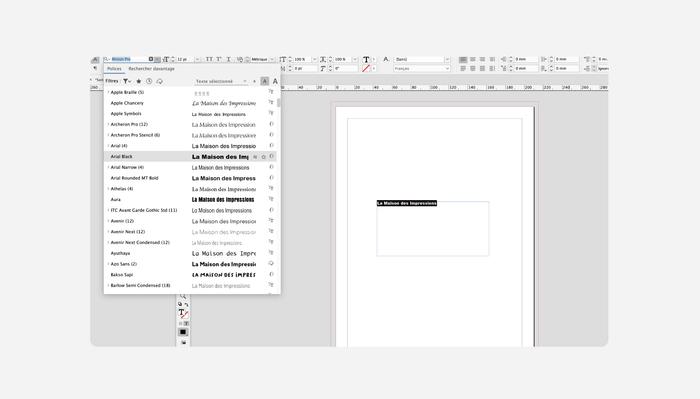700x399 pixels.
Task: Center align paragraph text
Action: pos(473,59)
